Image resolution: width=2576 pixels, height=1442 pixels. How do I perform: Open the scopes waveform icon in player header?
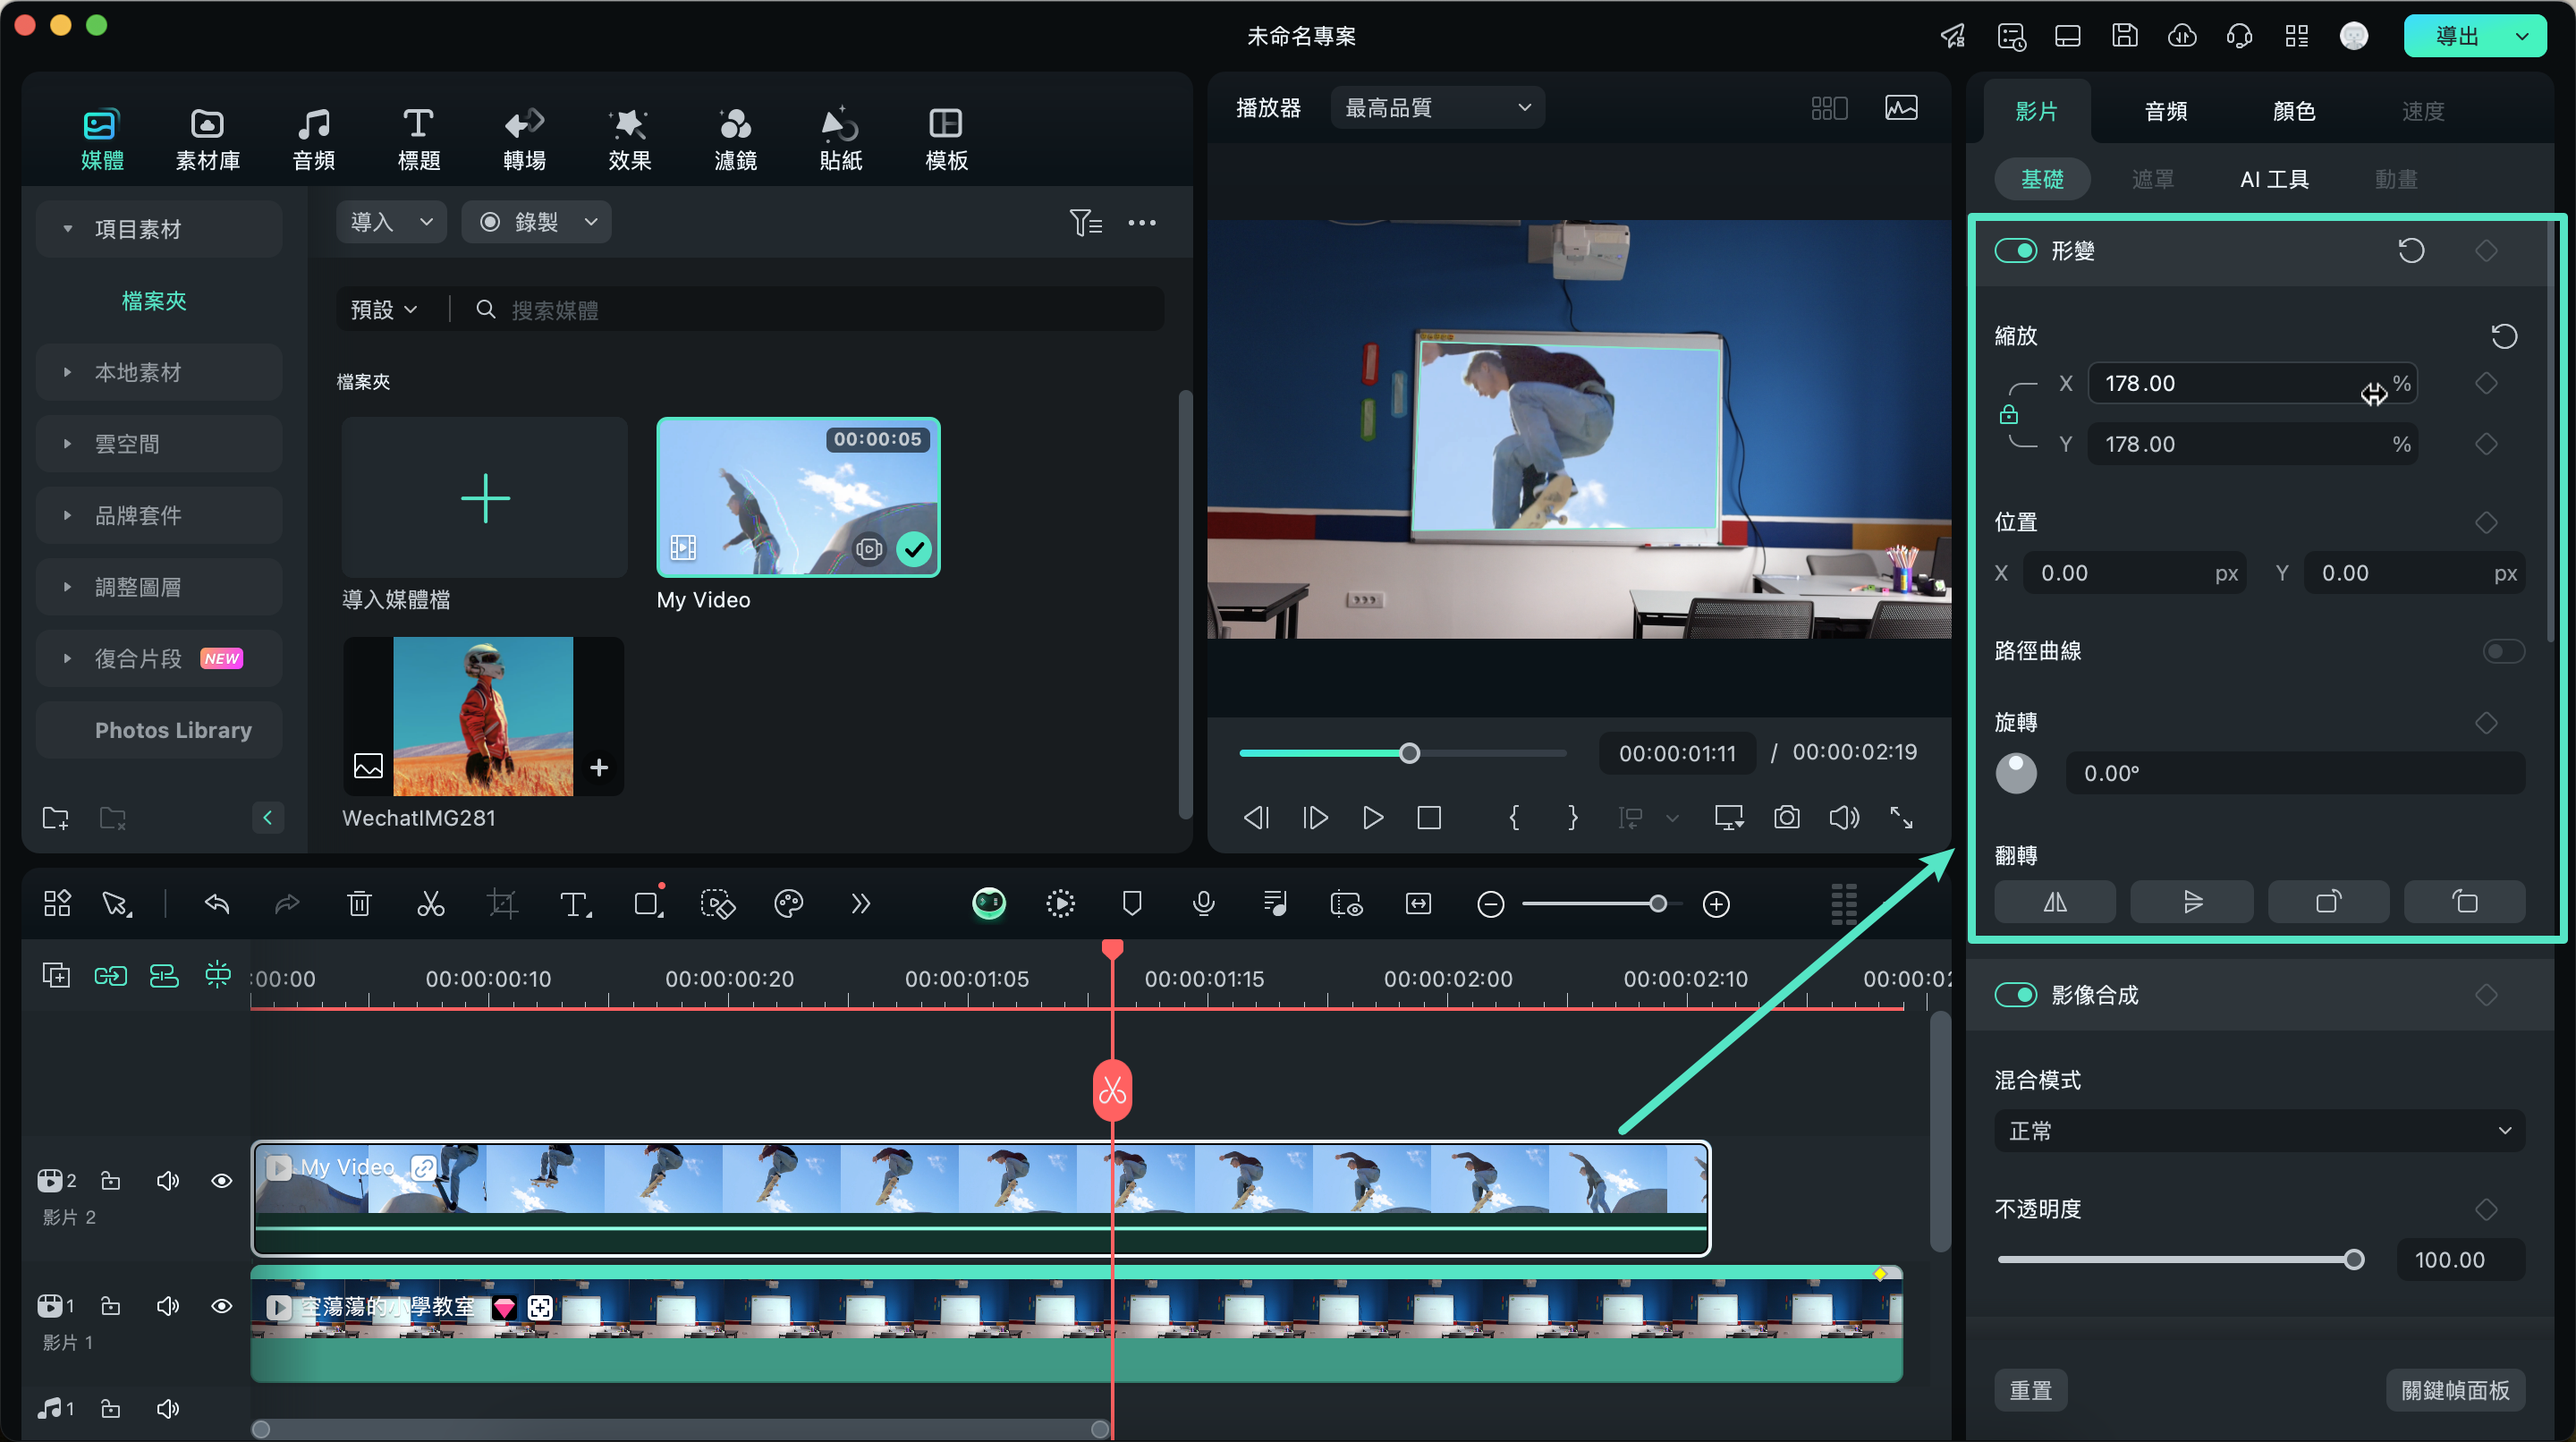pos(1901,108)
